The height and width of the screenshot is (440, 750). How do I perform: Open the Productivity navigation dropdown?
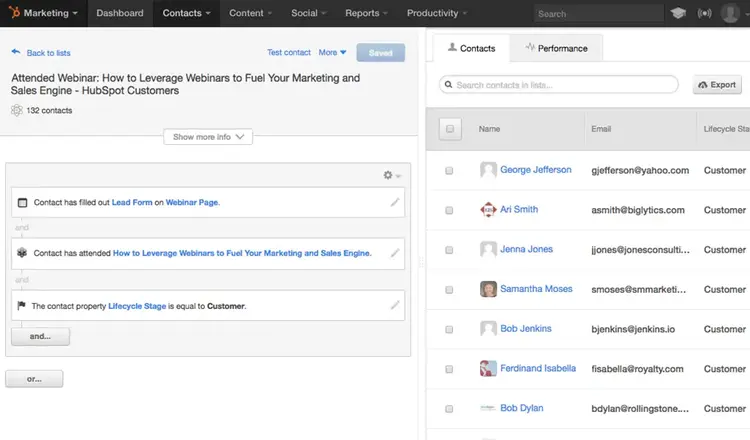(437, 13)
